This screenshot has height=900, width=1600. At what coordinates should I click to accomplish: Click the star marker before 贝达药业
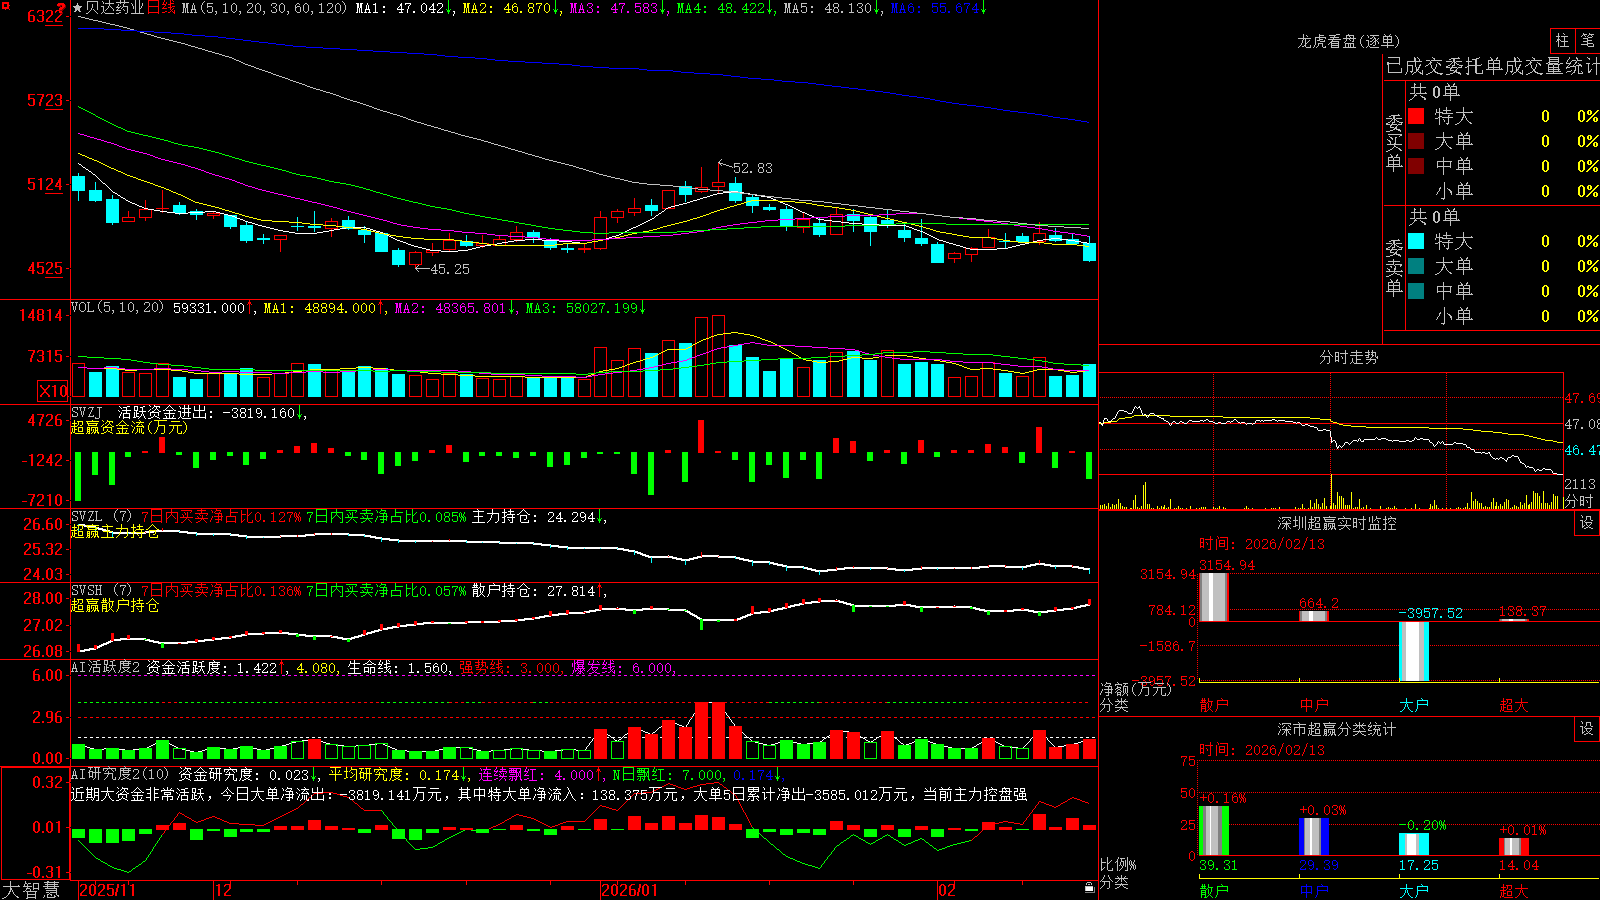(x=78, y=8)
